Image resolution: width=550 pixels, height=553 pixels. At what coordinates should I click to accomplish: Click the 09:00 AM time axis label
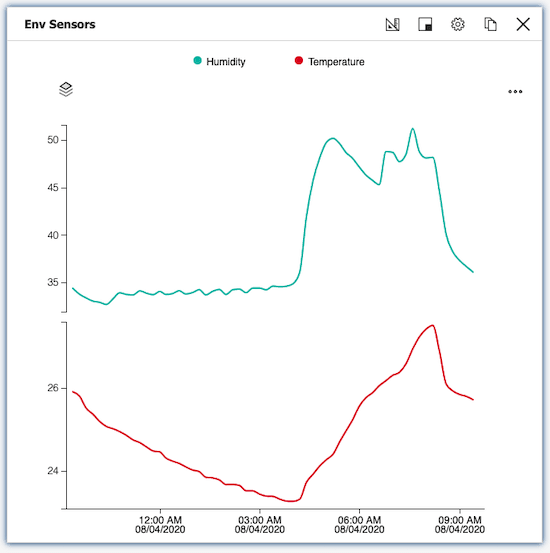click(x=460, y=524)
